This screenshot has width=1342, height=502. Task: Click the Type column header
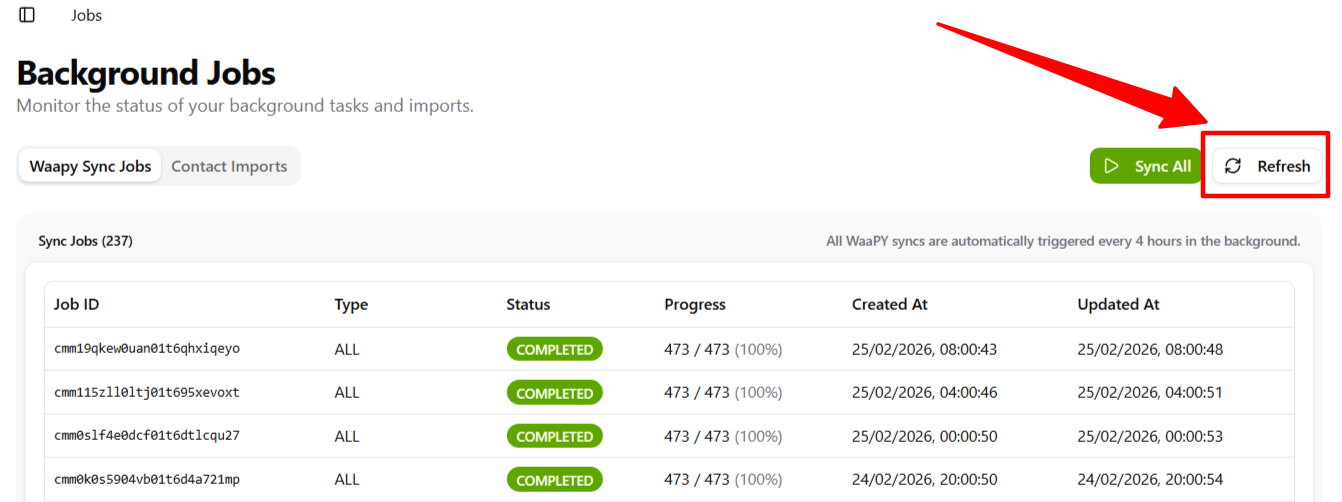pos(351,304)
